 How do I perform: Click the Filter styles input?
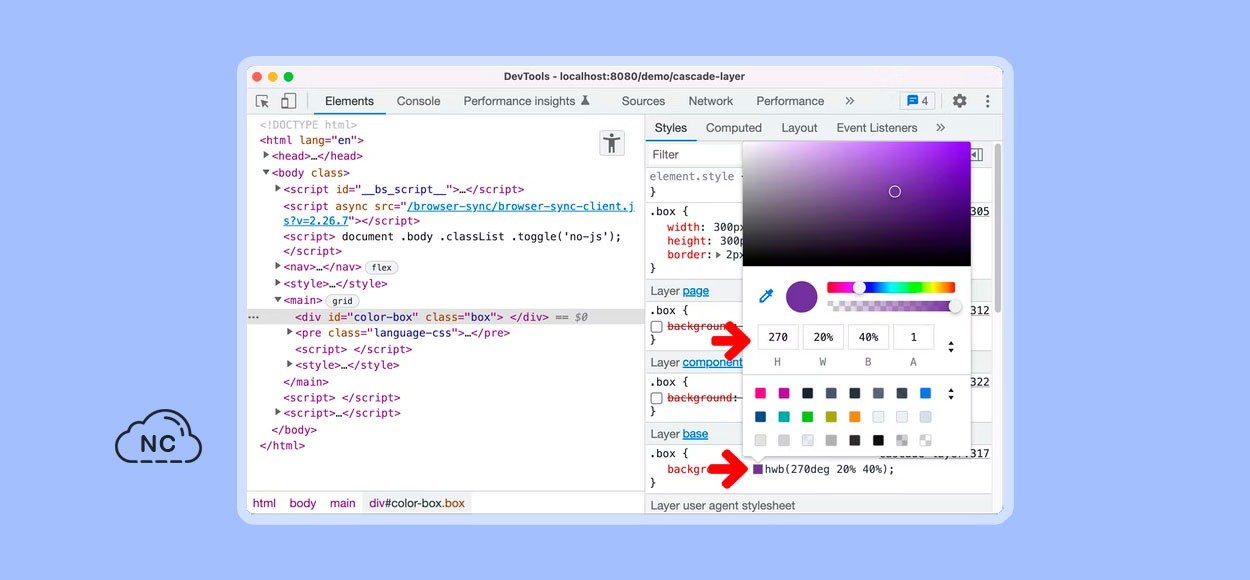(x=695, y=155)
